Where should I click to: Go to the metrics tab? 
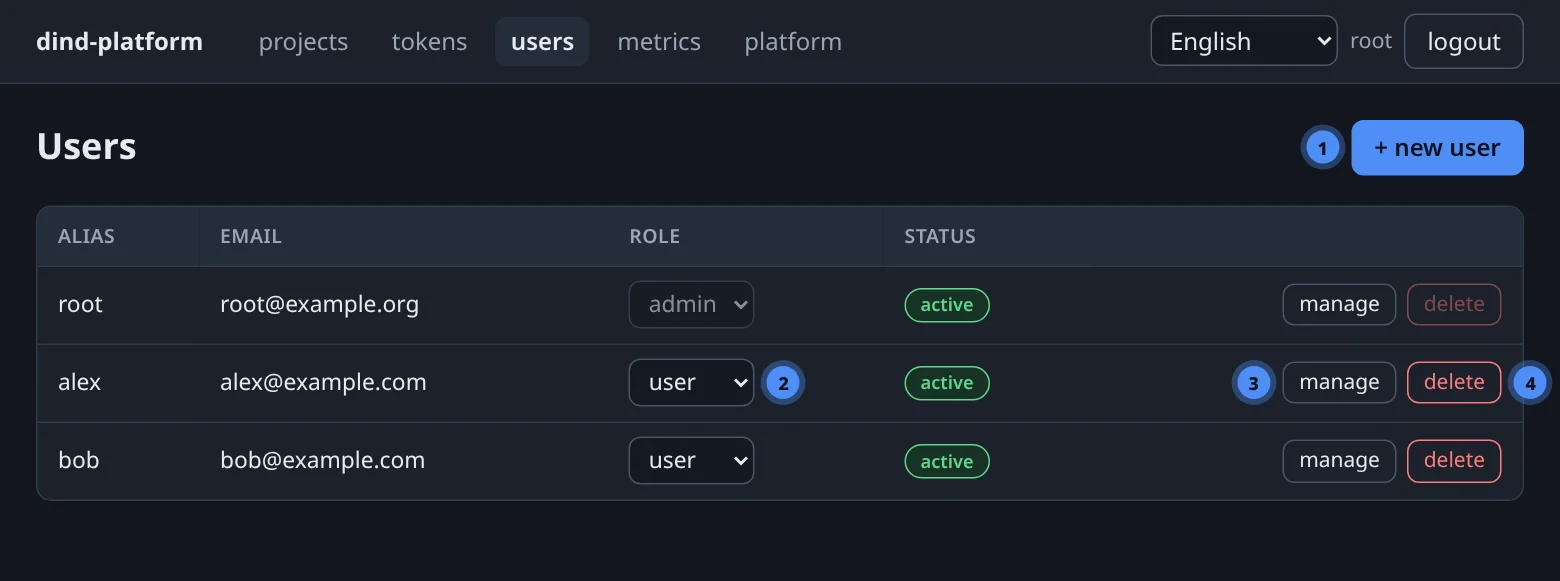click(x=659, y=42)
